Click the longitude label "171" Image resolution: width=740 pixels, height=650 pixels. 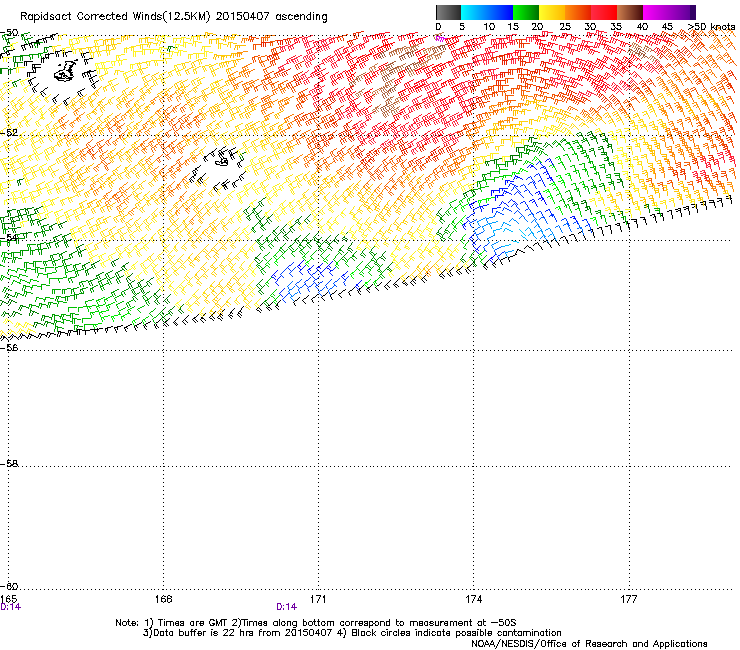(x=318, y=599)
